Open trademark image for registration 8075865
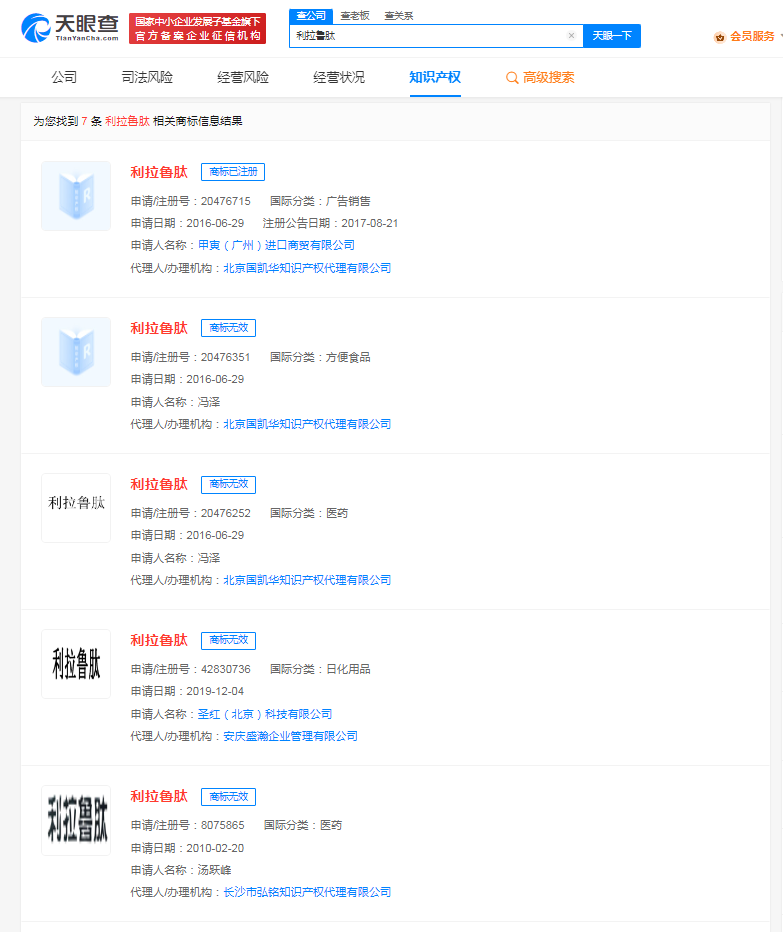 [x=76, y=820]
